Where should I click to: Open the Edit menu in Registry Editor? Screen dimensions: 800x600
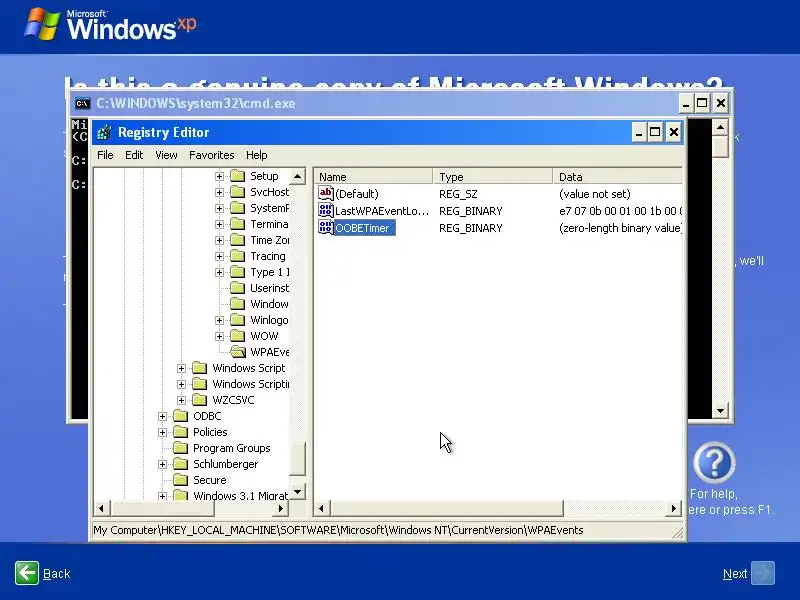[134, 155]
